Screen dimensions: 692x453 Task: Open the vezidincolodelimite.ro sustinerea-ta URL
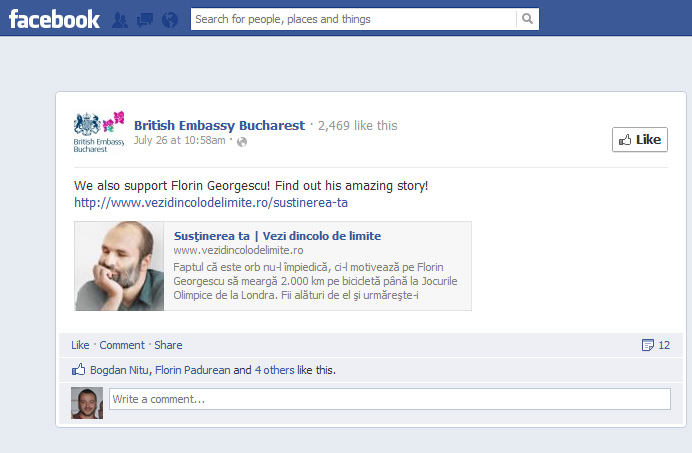tap(211, 203)
